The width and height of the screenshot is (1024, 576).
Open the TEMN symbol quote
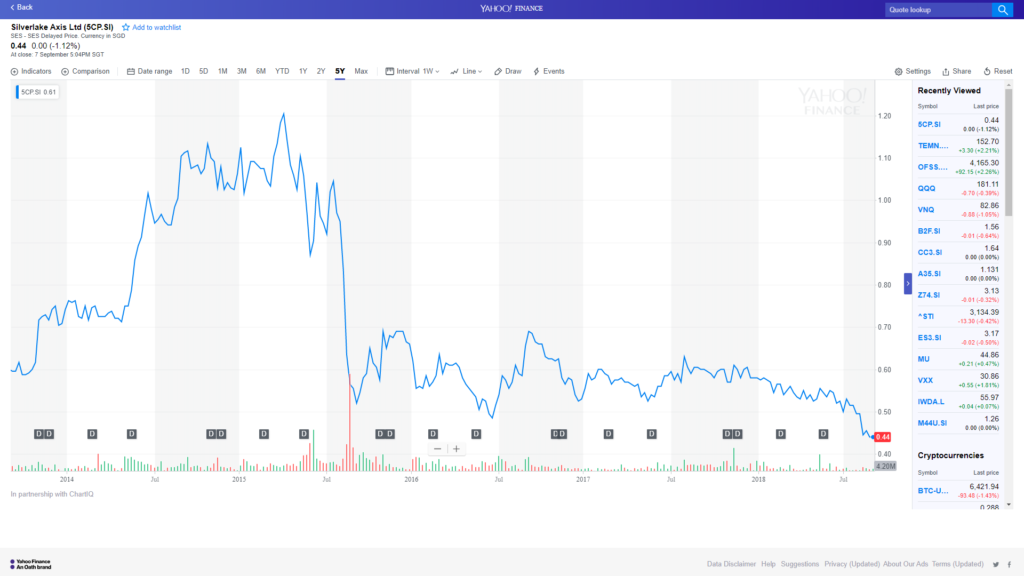pos(933,146)
